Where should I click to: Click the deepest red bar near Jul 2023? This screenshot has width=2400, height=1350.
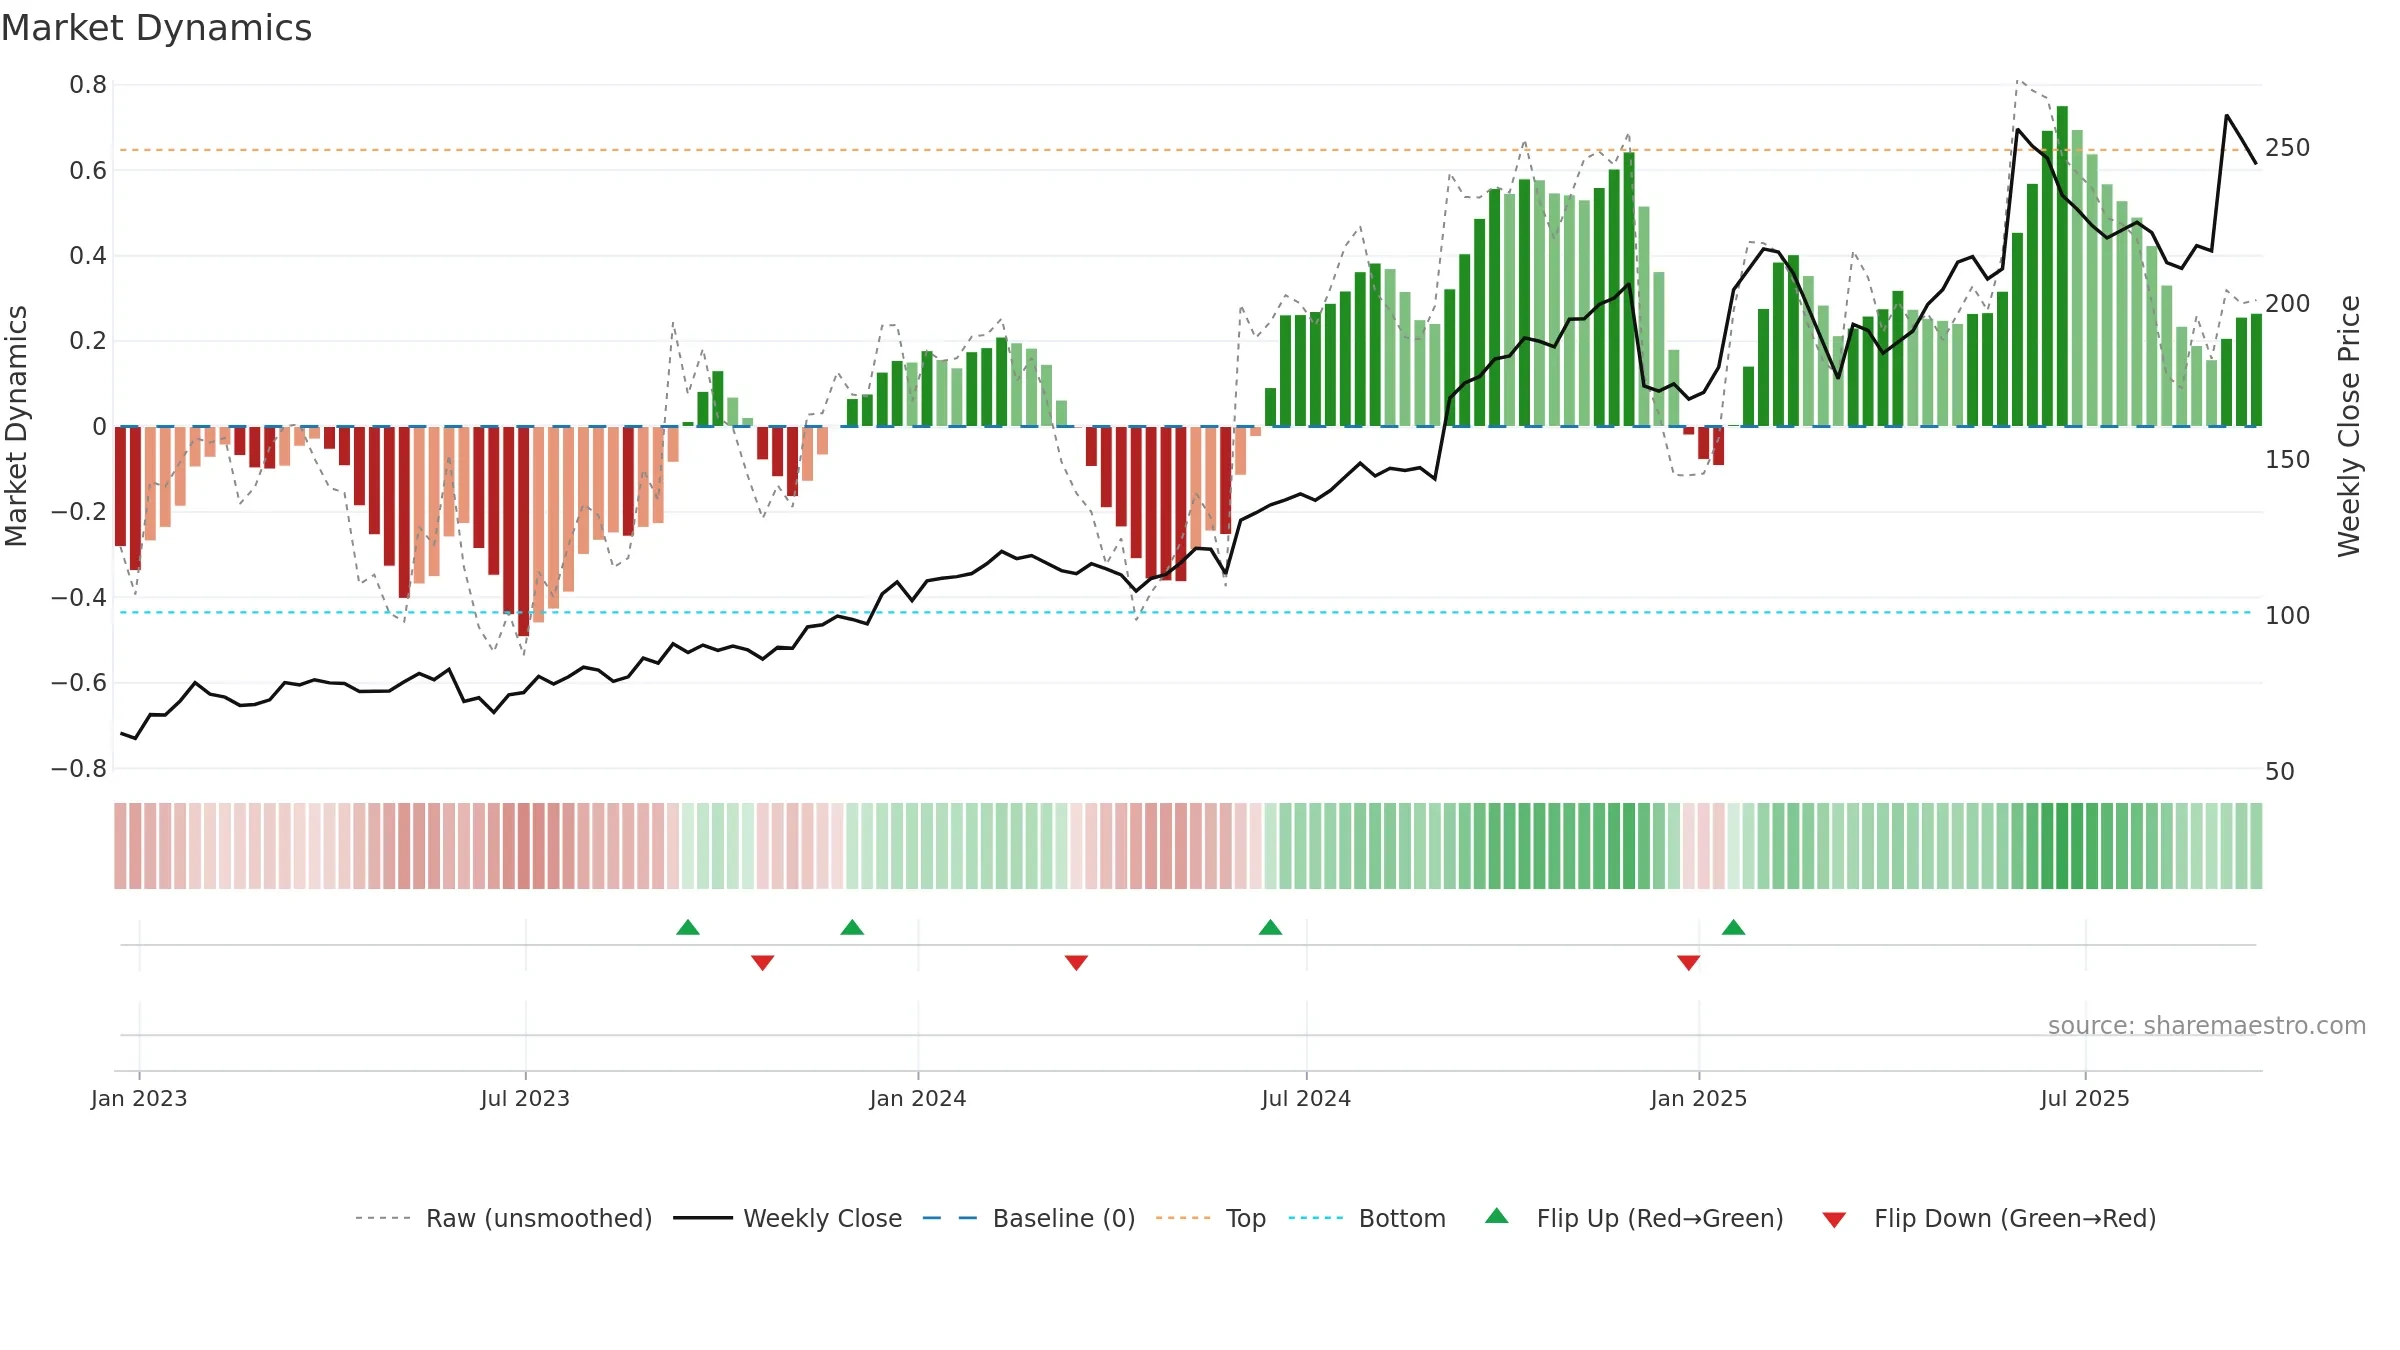(523, 531)
